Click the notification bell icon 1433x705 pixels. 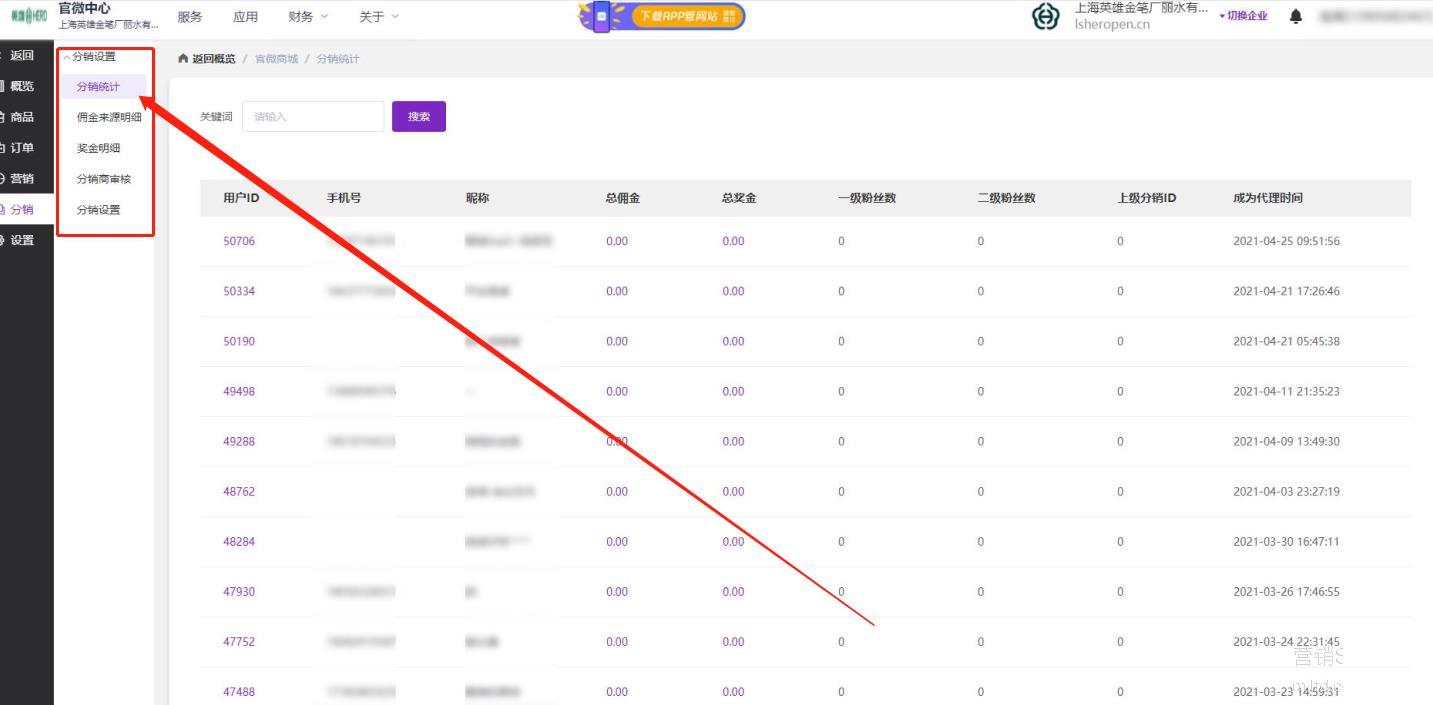[x=1296, y=16]
